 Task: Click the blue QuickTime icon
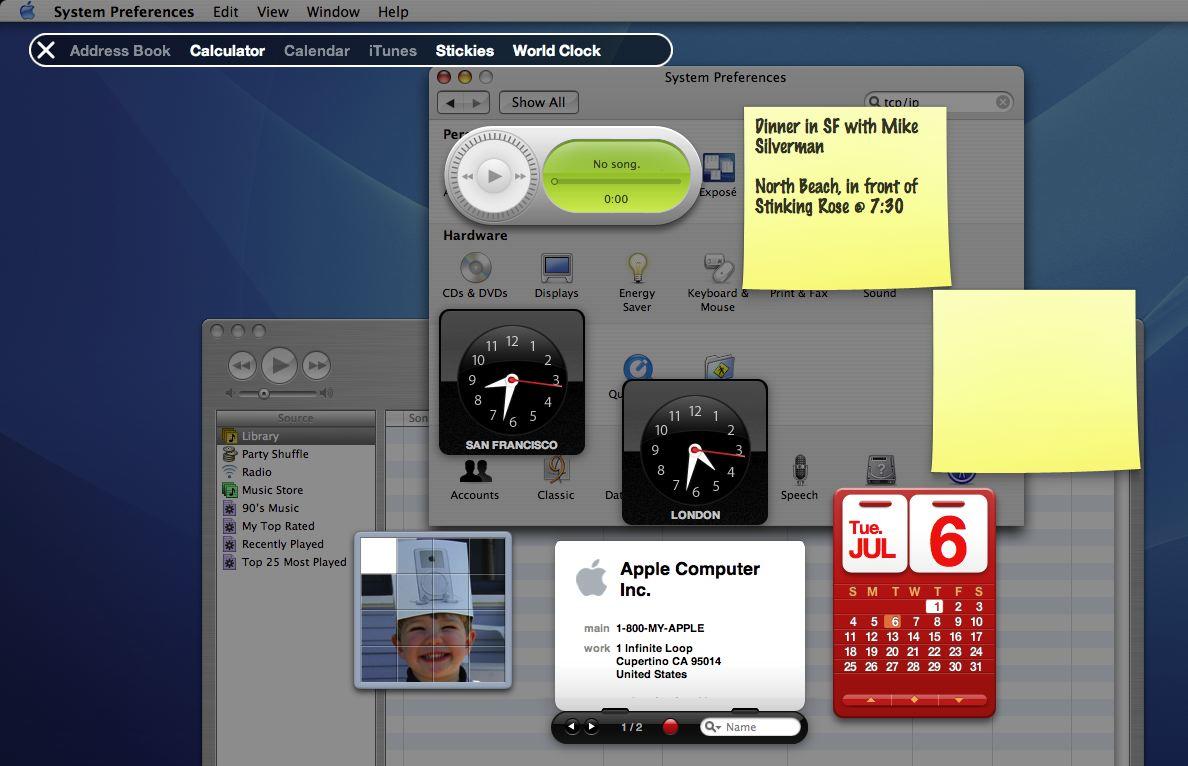click(638, 367)
